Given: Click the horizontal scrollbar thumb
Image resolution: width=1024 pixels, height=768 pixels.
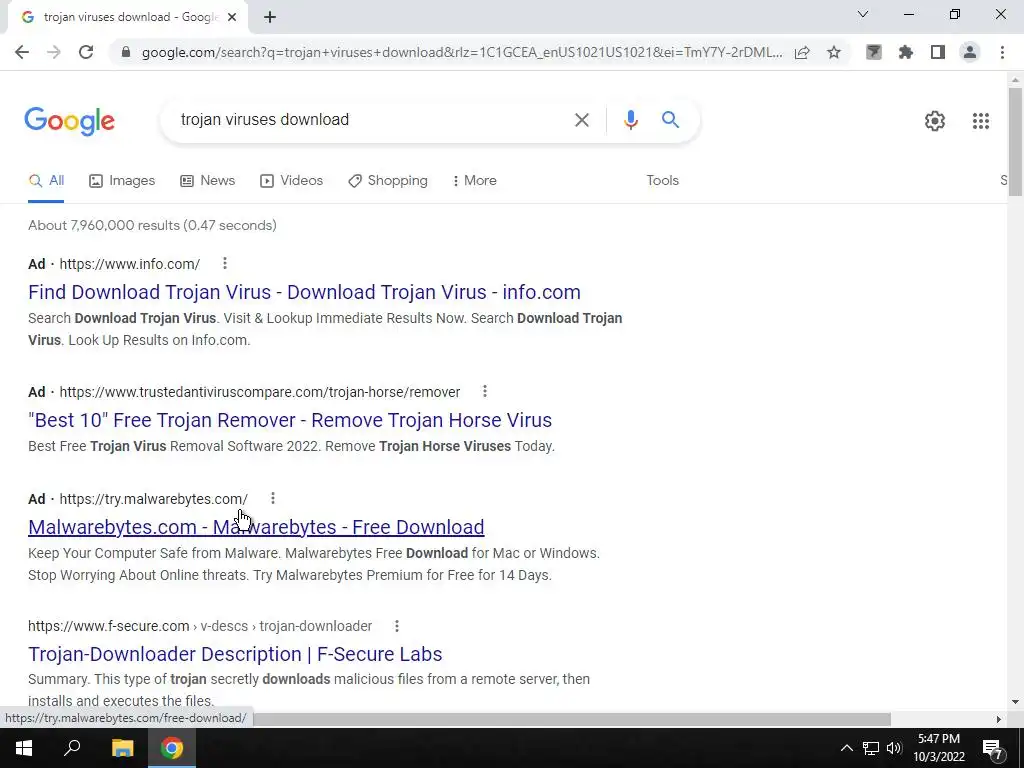Looking at the screenshot, I should tap(571, 719).
